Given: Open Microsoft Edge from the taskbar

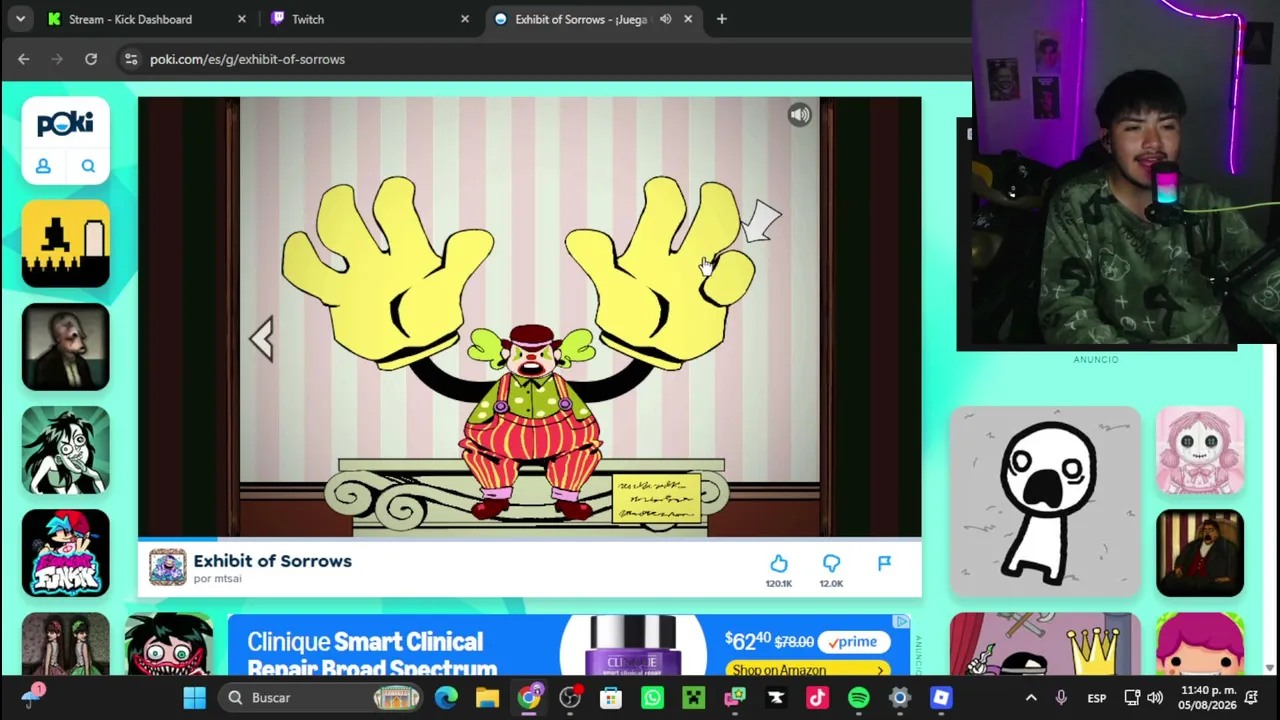Looking at the screenshot, I should (x=446, y=698).
